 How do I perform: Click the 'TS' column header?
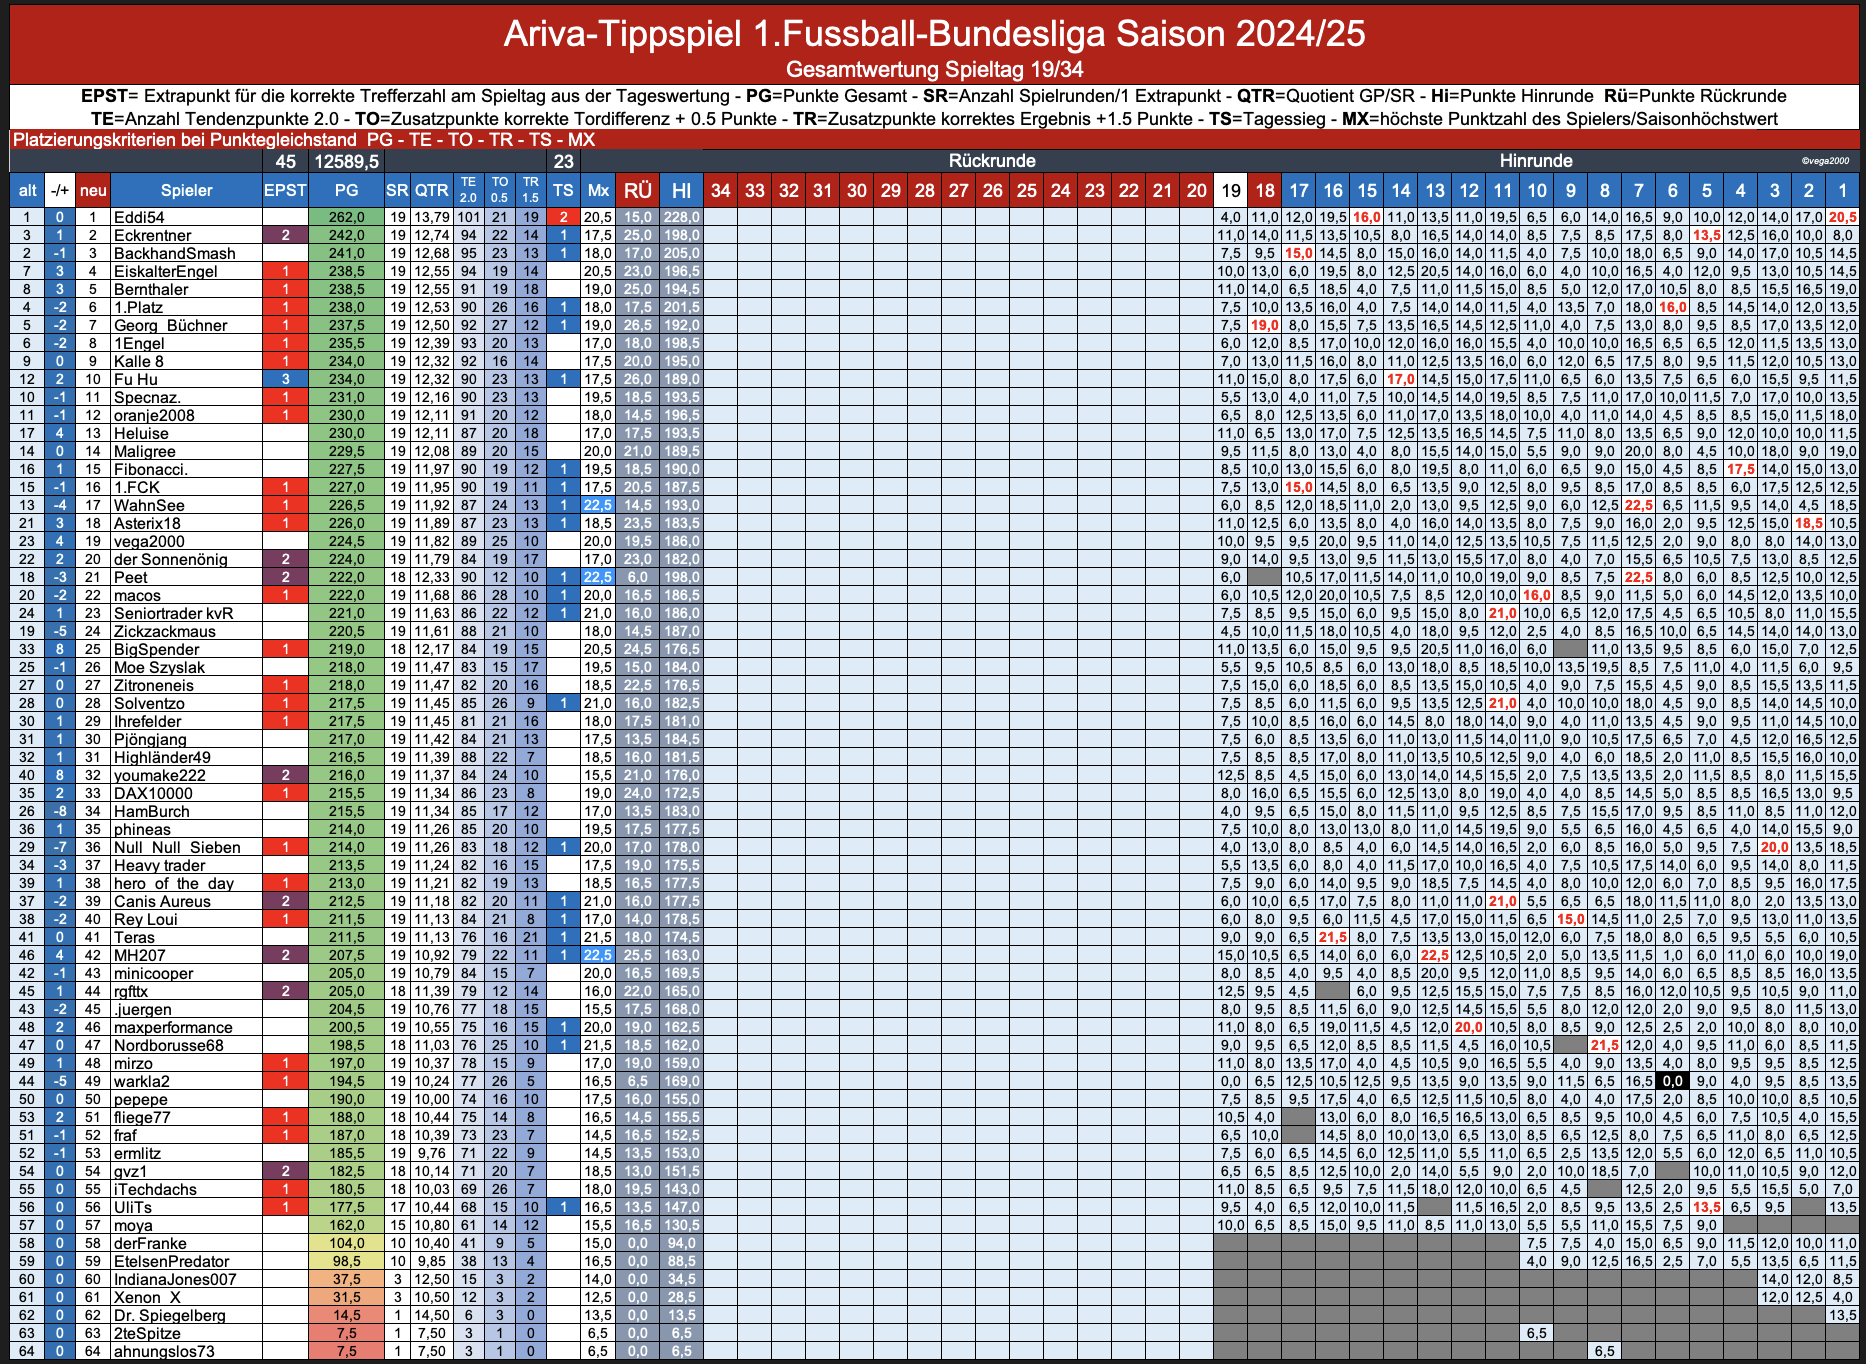564,190
